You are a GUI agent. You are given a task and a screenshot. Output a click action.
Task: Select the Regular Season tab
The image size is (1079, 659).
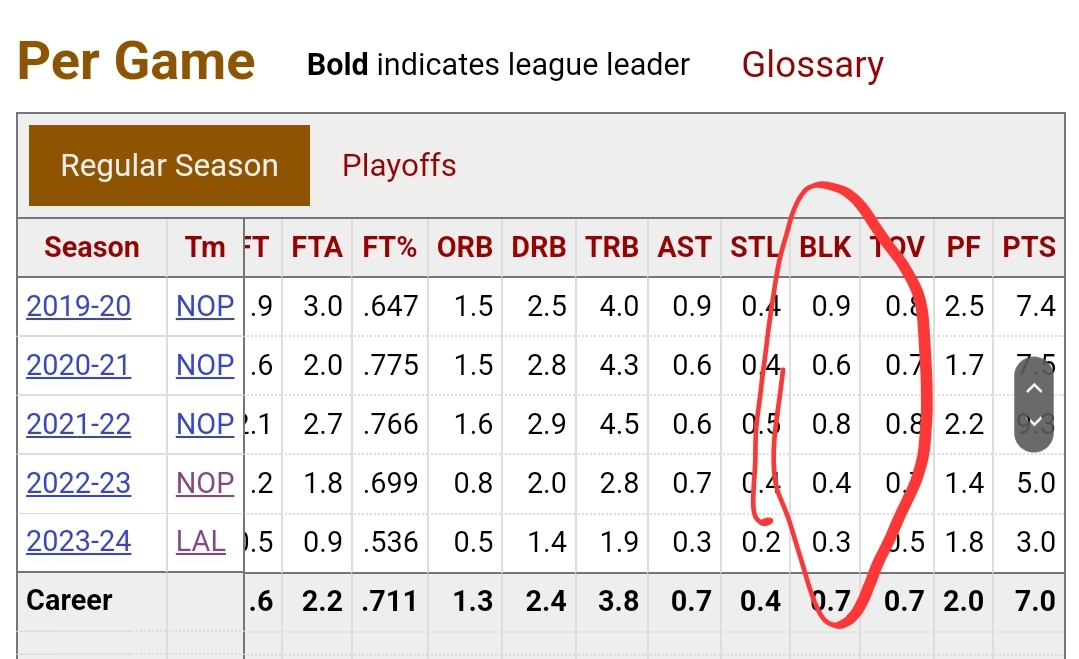169,166
